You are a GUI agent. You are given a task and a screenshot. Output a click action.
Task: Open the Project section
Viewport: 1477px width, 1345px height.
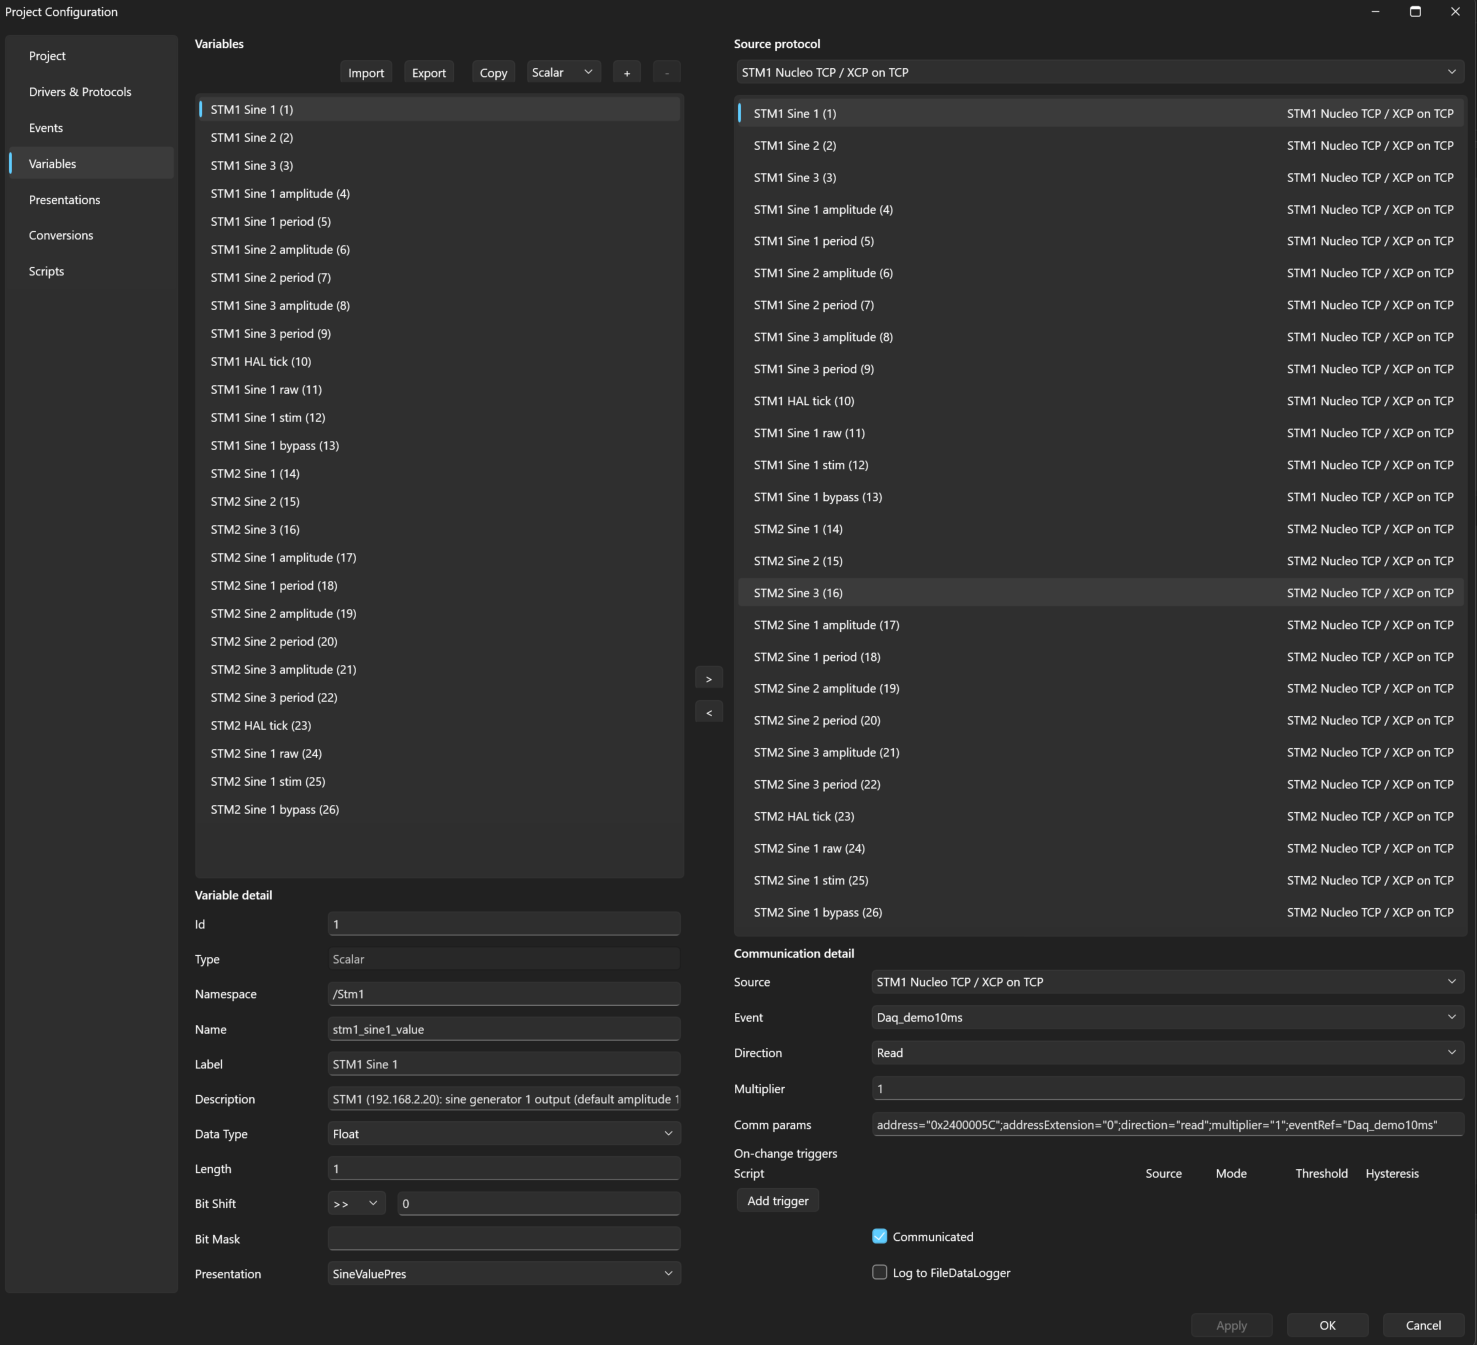click(x=92, y=56)
